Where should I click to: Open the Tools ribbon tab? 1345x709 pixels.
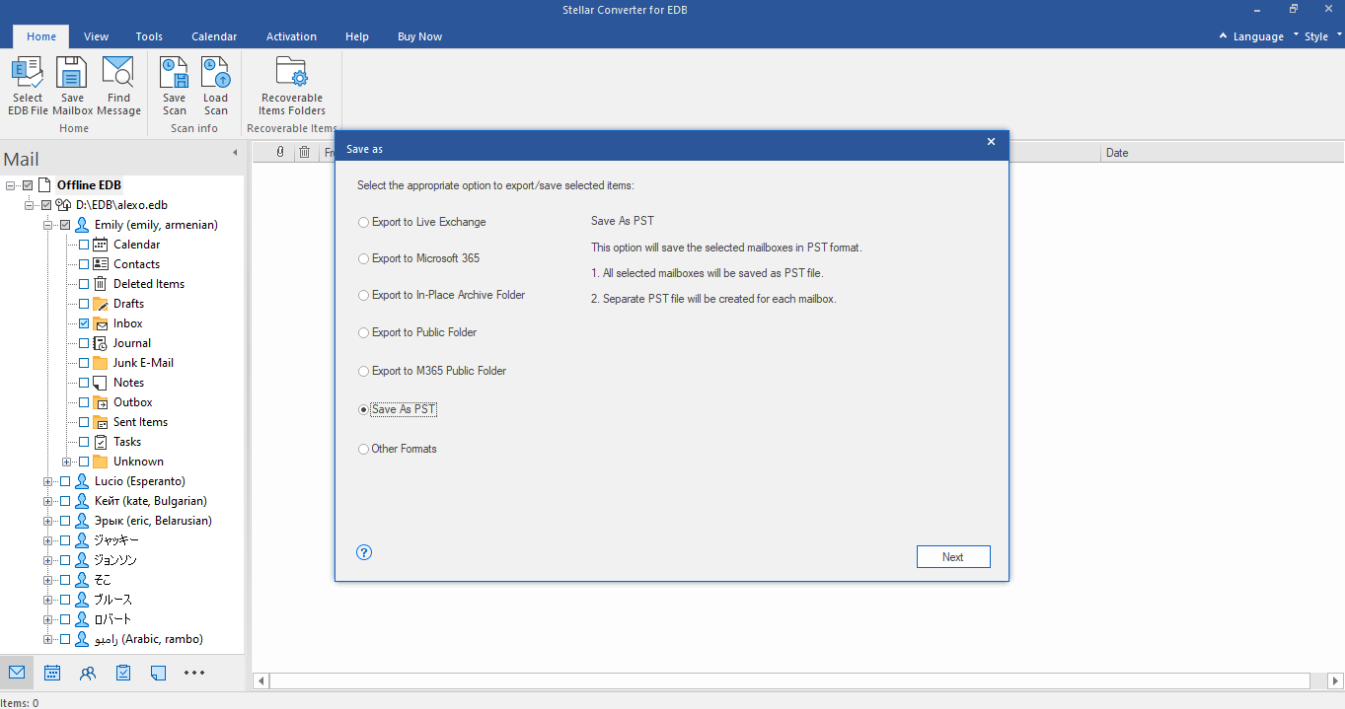coord(149,37)
